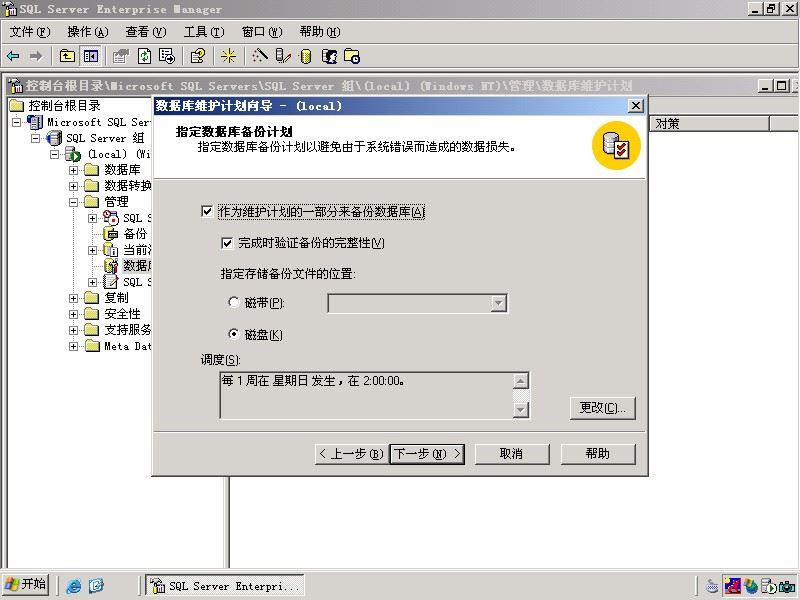Collapse the 管理 folder node
The image size is (800, 600).
(73, 202)
